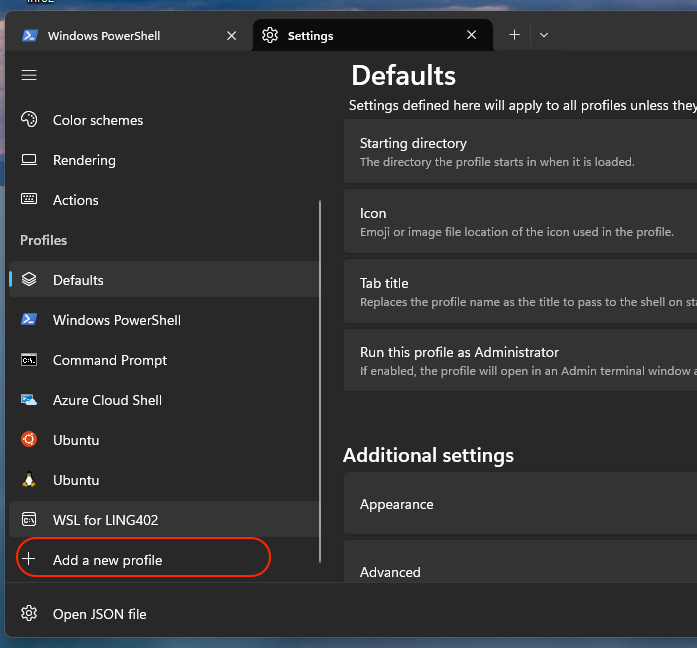Select the WSL for LING402 profile

tap(164, 519)
